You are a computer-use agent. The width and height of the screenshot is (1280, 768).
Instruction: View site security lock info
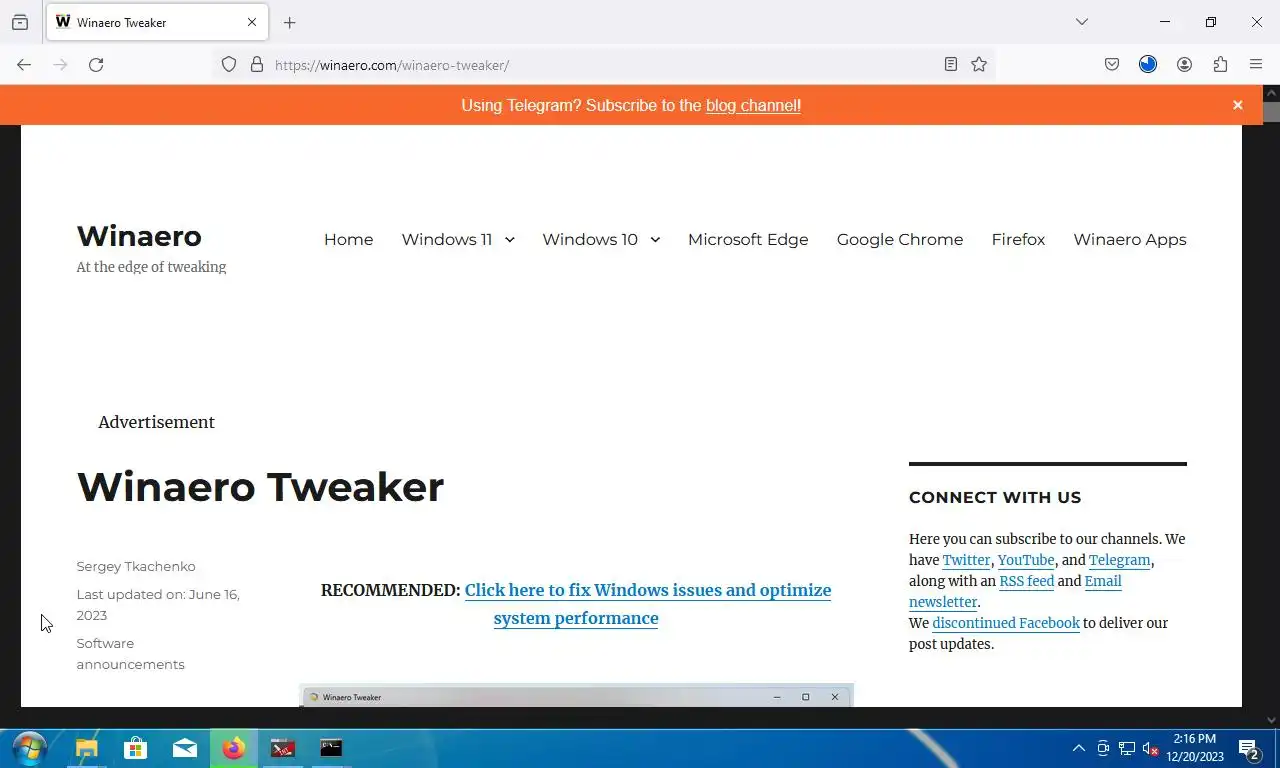click(x=257, y=65)
